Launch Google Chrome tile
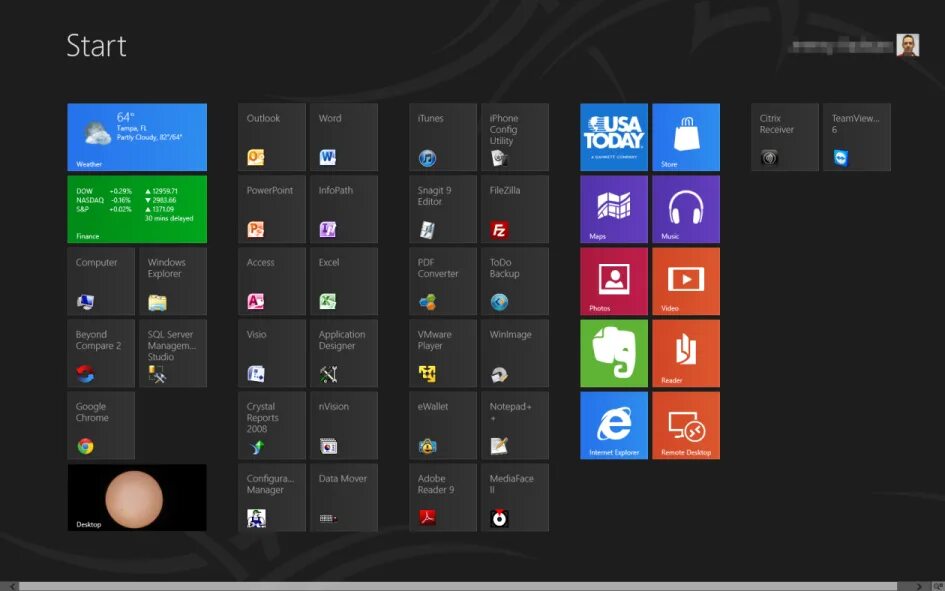This screenshot has width=945, height=591. 101,426
